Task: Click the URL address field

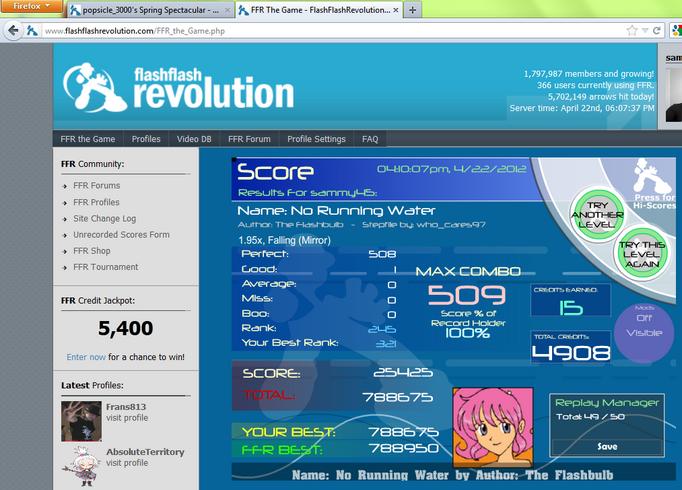Action: coord(331,30)
